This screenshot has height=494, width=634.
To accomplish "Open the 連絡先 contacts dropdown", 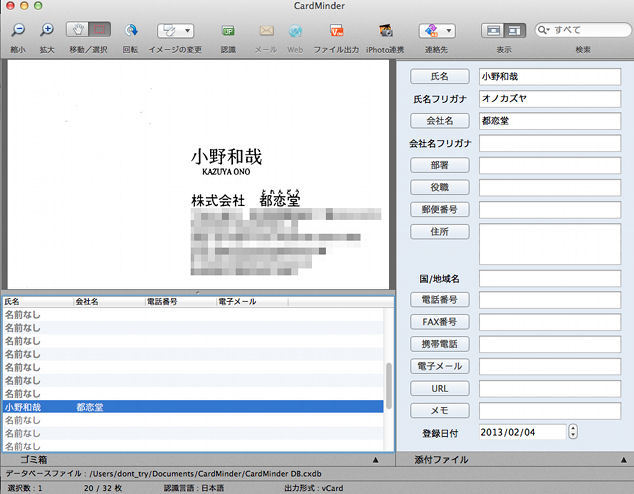I will coord(436,31).
